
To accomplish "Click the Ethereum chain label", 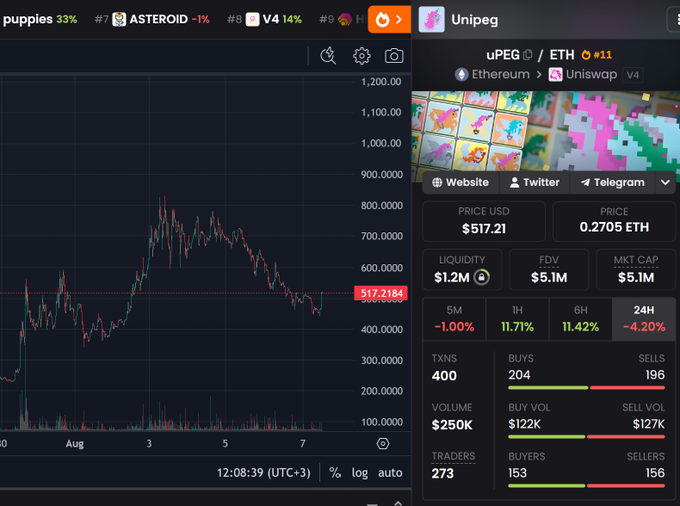I will (500, 75).
